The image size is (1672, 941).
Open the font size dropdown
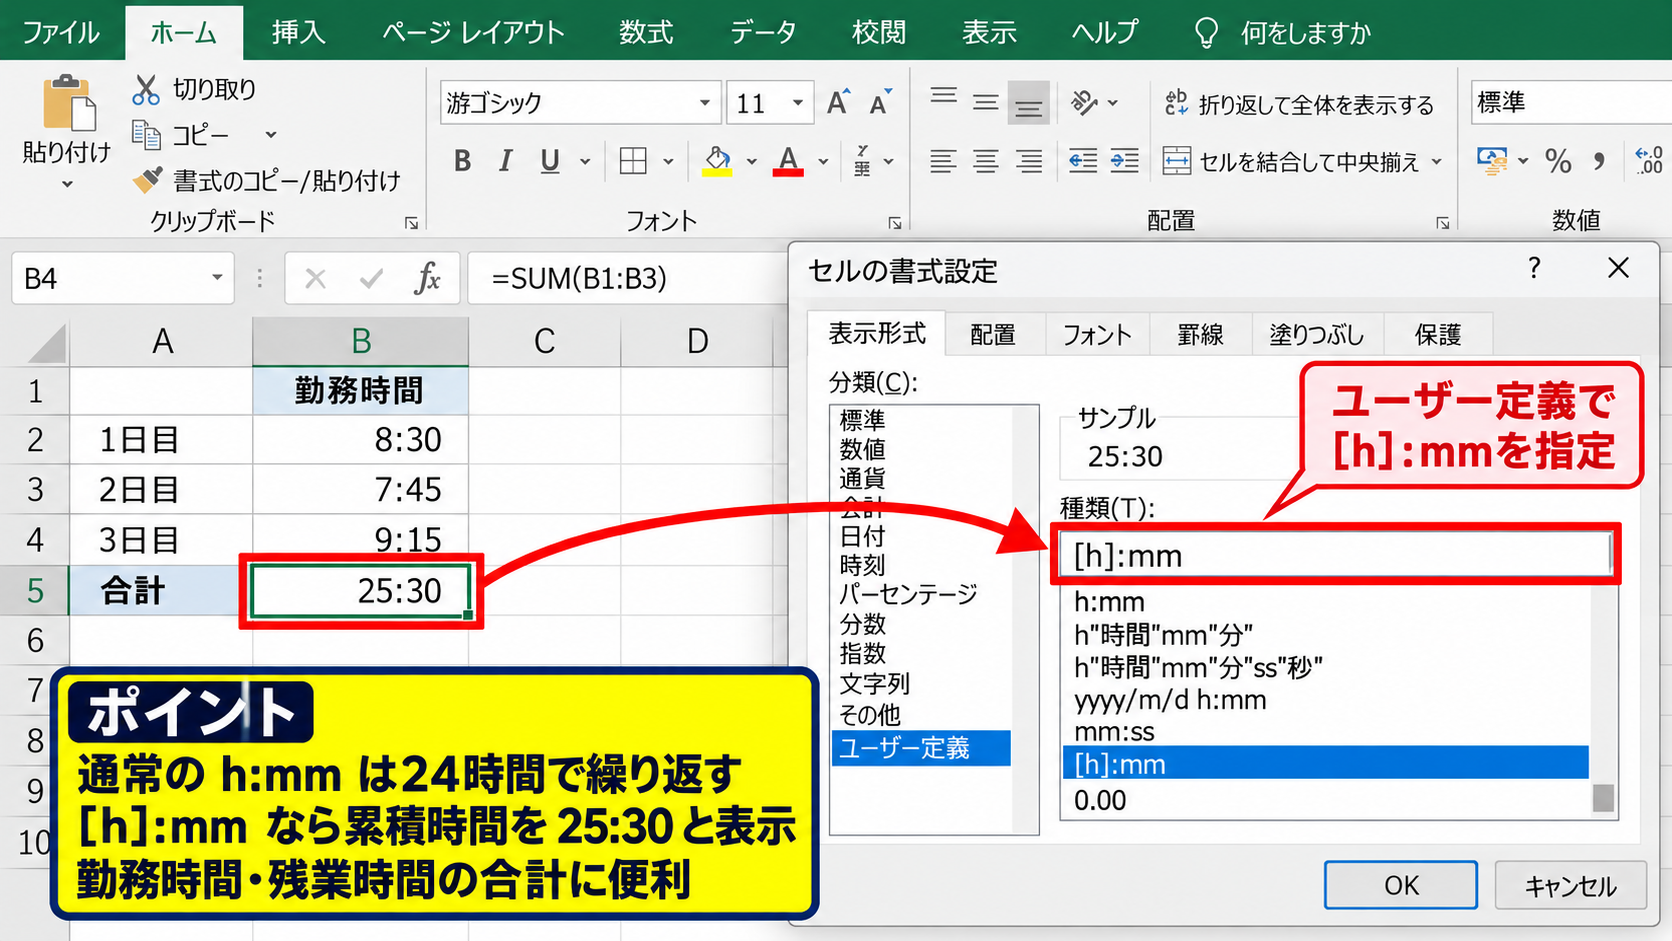798,103
